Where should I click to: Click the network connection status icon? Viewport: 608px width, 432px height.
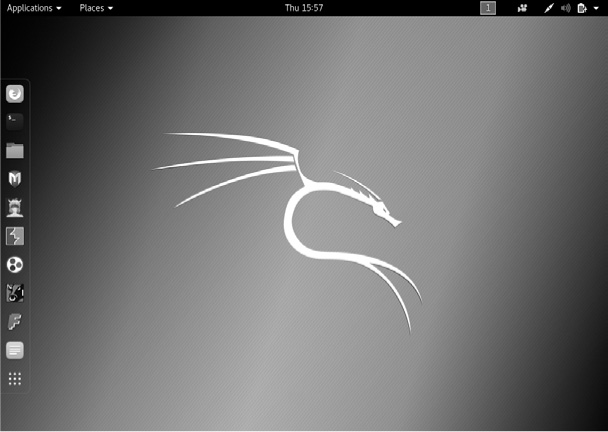coord(548,8)
